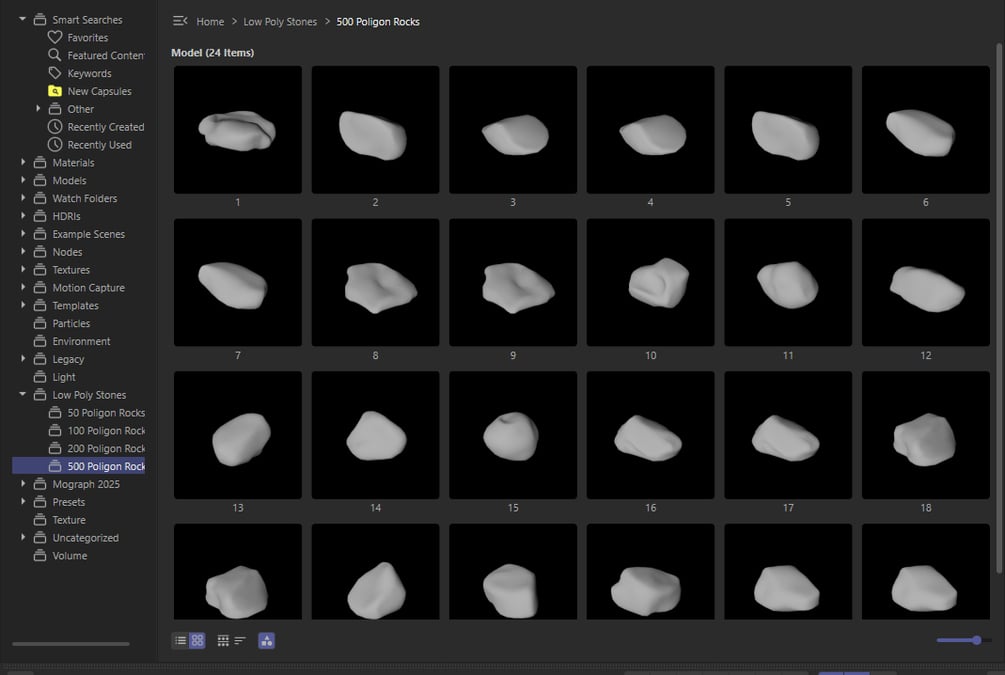Open Watch Folders database icon
The width and height of the screenshot is (1005, 675).
(x=40, y=199)
